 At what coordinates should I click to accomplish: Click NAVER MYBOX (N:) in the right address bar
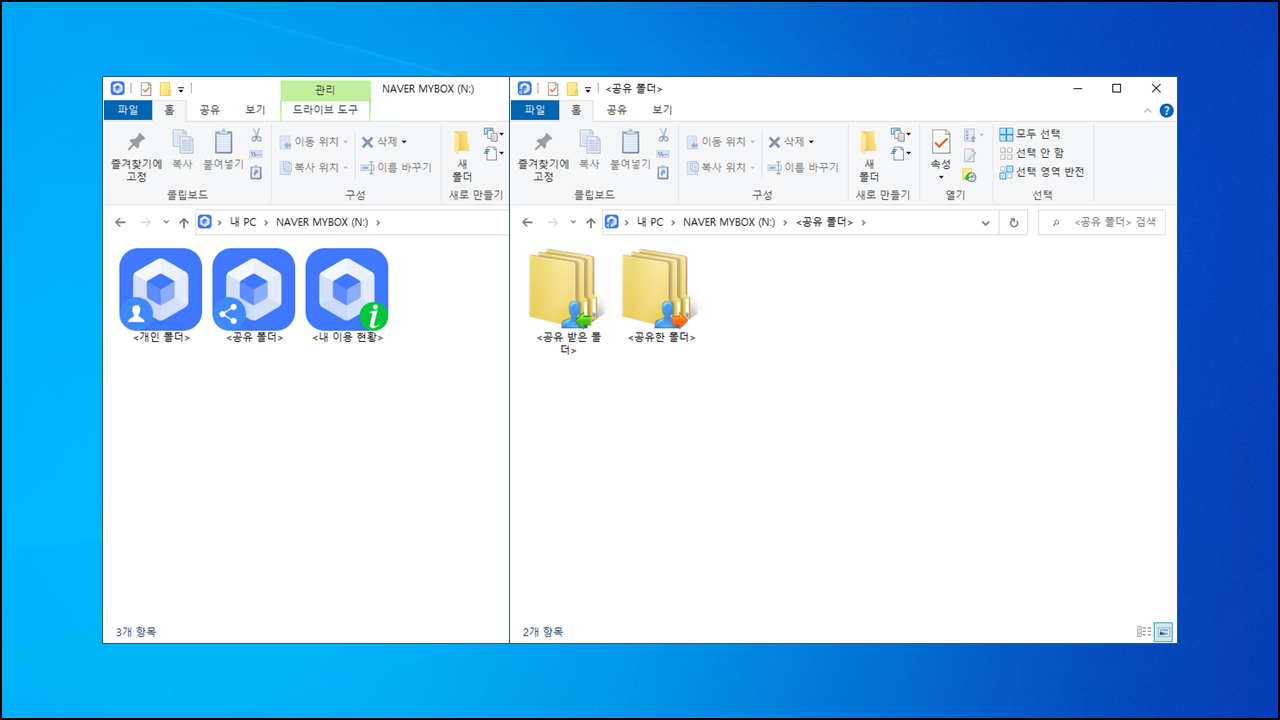[x=729, y=222]
